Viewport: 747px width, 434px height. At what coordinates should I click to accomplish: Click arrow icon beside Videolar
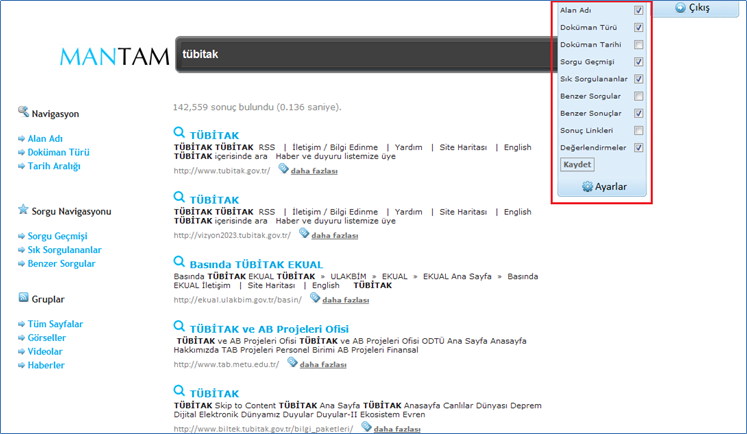[x=21, y=352]
